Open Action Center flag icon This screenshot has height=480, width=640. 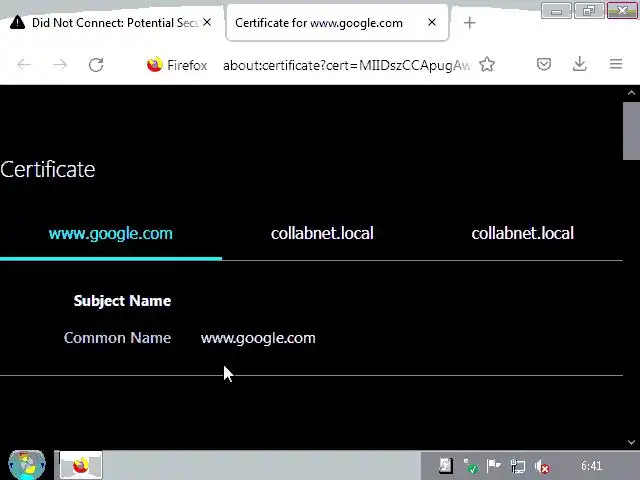point(494,466)
